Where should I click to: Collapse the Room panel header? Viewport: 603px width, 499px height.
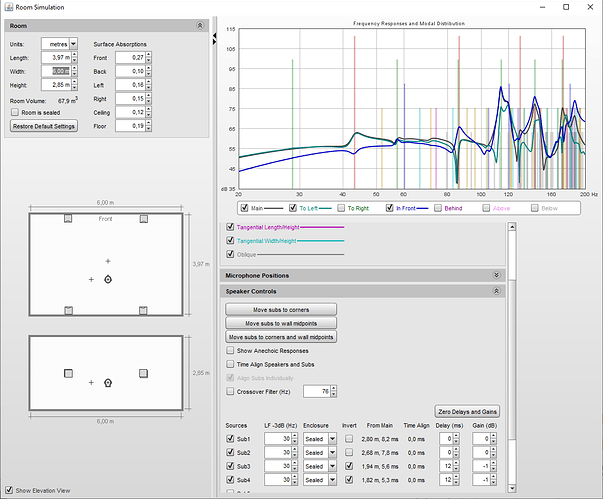pos(199,24)
